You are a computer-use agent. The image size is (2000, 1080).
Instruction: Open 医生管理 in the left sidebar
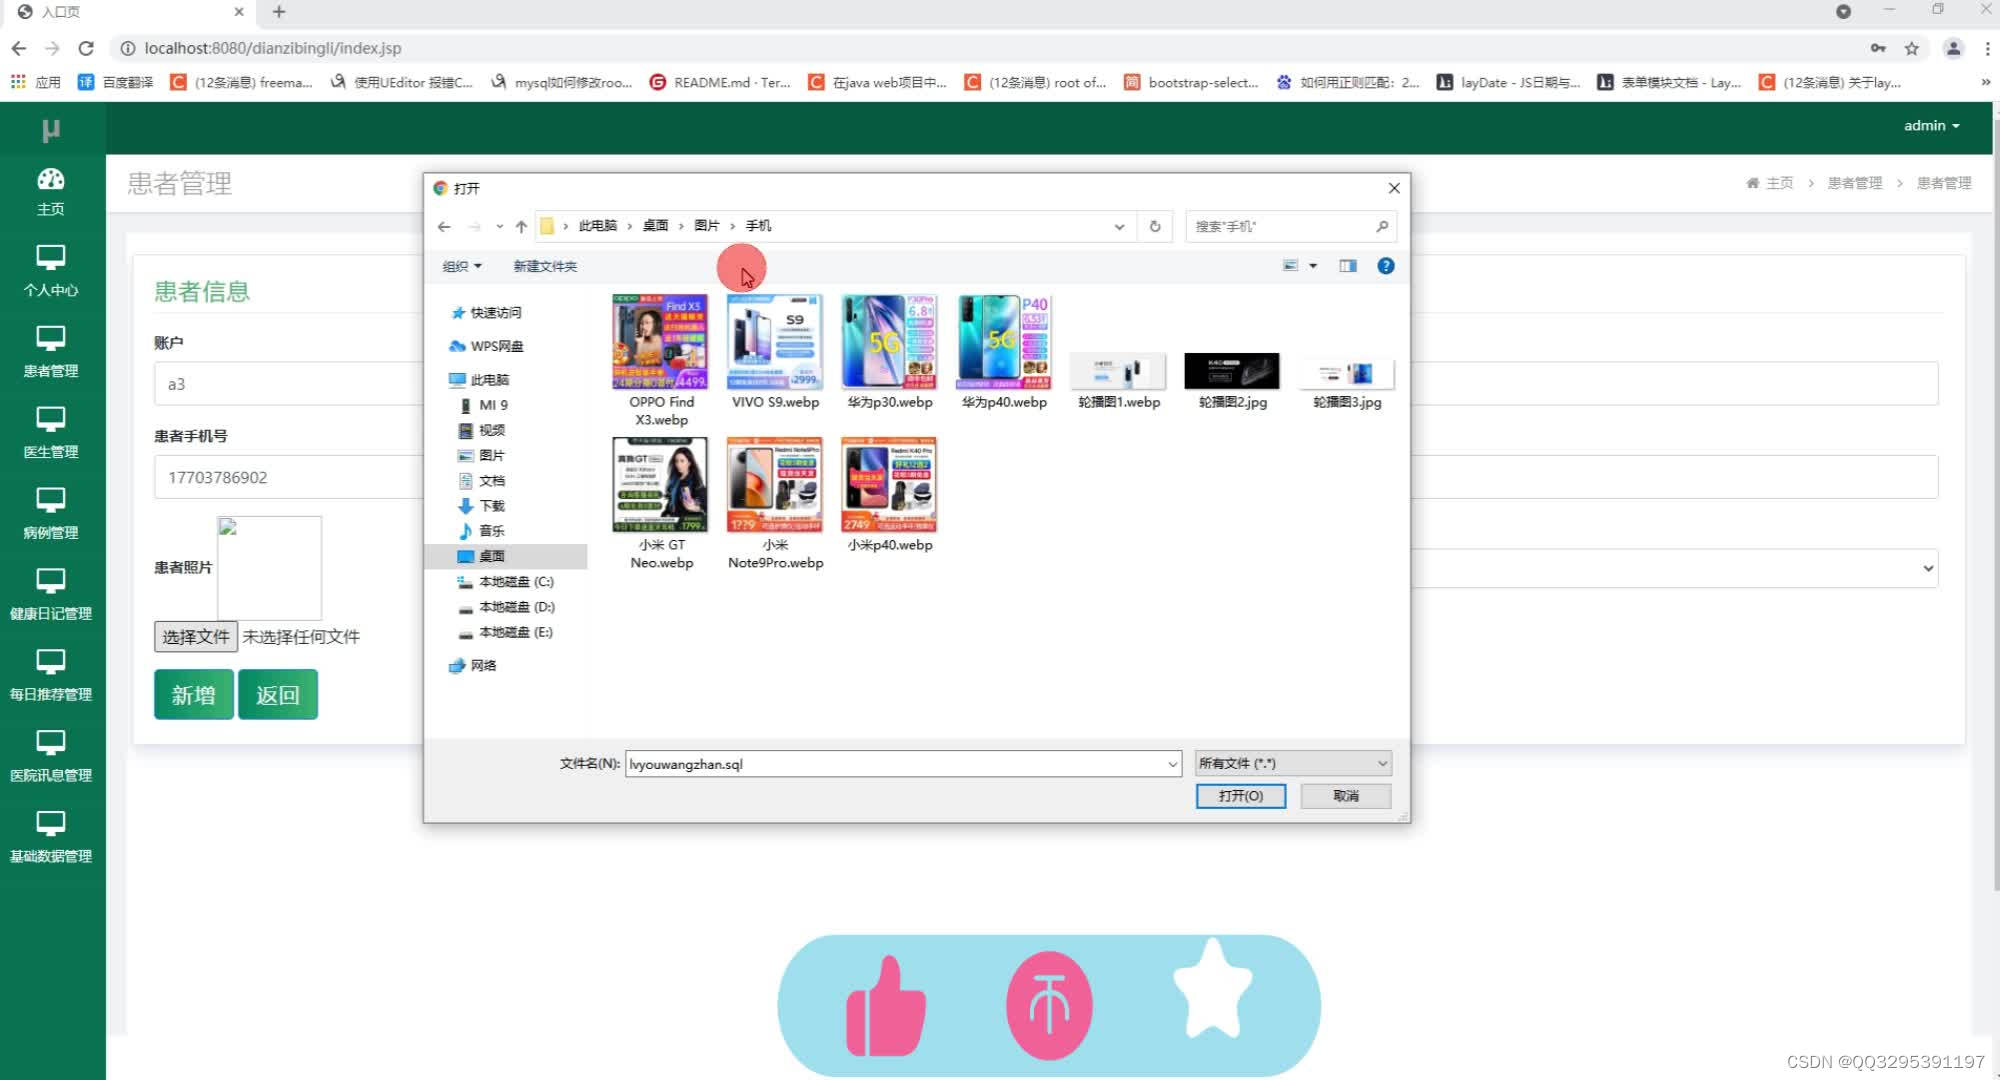click(51, 434)
